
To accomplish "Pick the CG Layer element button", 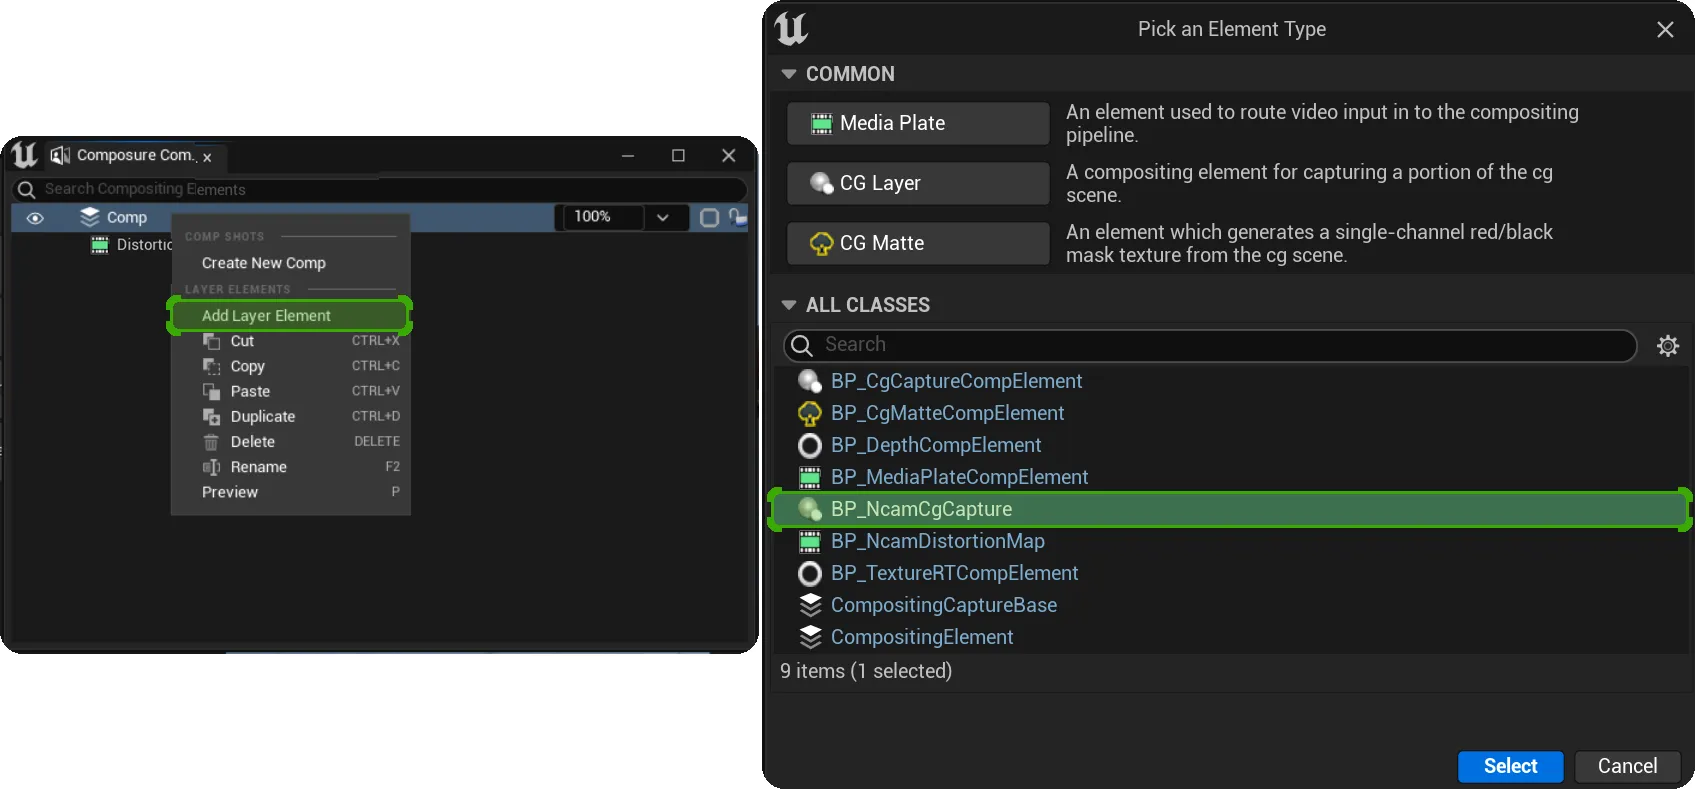I will point(918,183).
